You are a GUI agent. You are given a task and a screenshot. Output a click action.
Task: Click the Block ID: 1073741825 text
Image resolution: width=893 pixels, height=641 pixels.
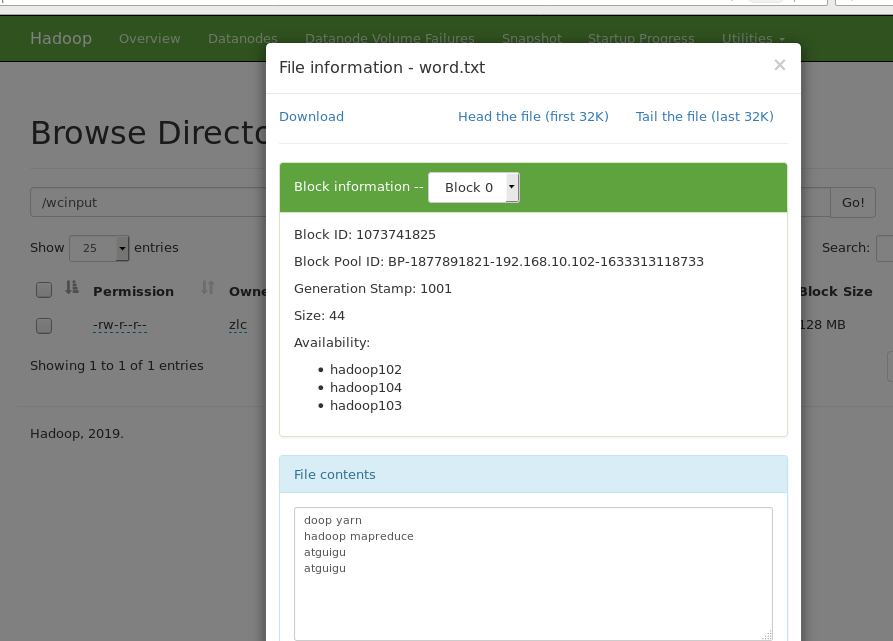click(364, 235)
